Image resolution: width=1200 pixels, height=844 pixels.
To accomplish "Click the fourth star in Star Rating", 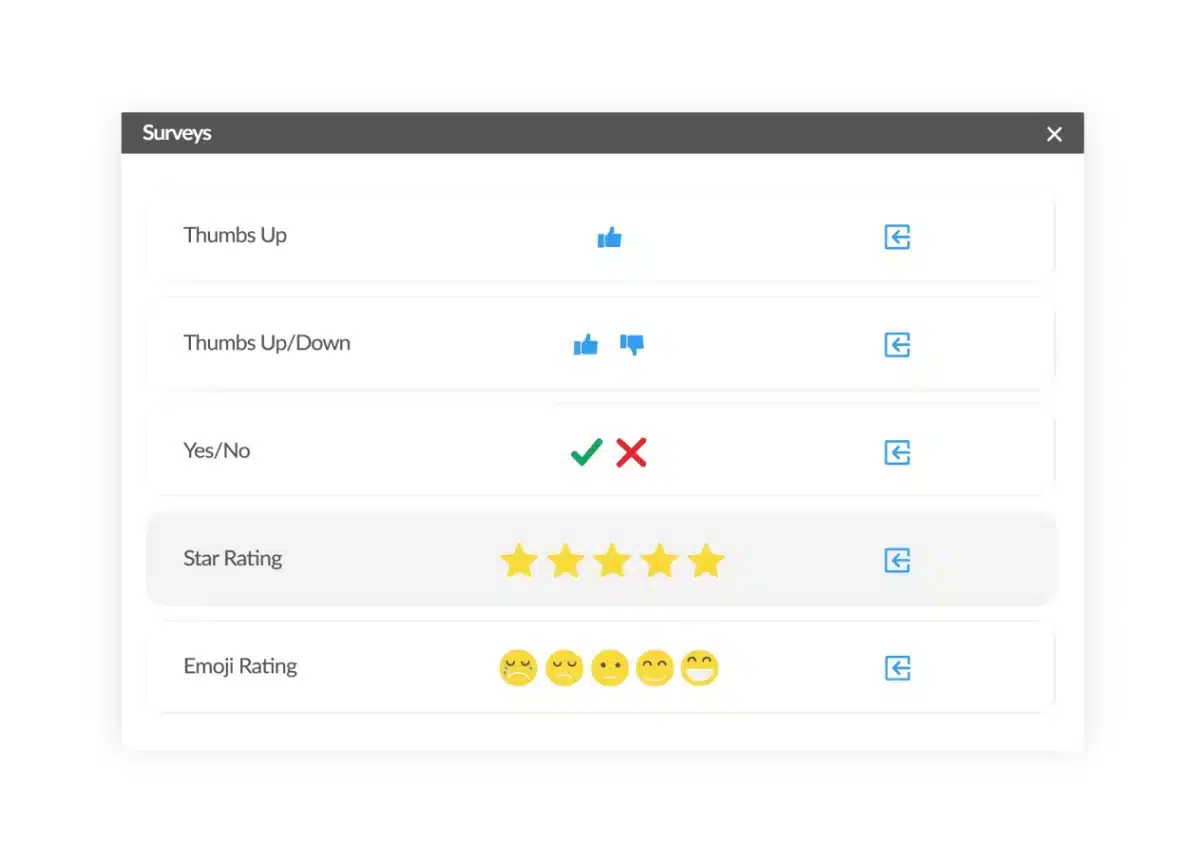I will 659,560.
